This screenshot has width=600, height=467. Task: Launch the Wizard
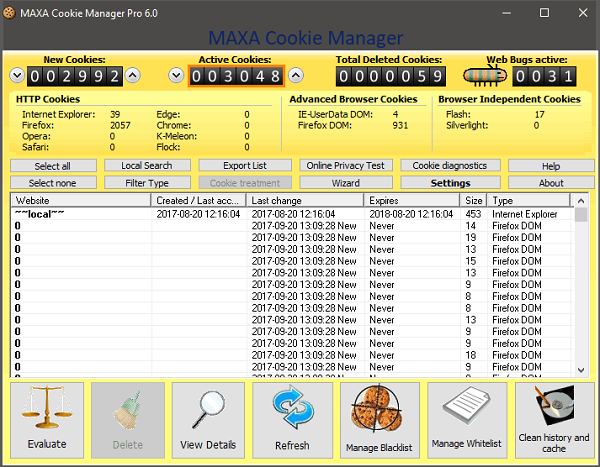(x=346, y=183)
